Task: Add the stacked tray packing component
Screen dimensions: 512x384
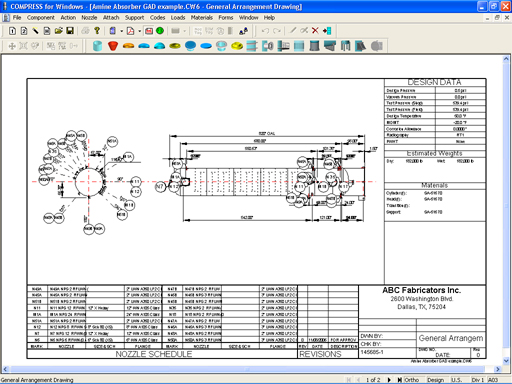Action: pos(252,46)
